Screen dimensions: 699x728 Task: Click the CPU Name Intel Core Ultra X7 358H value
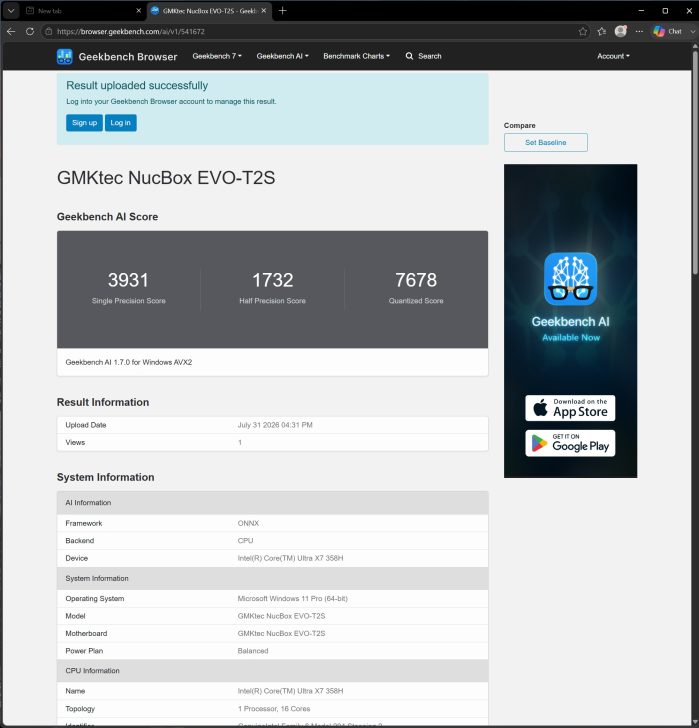click(291, 691)
